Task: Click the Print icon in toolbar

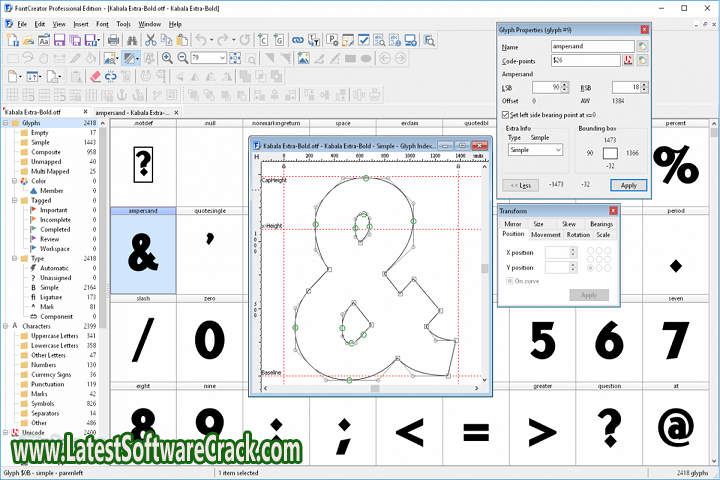Action: point(113,40)
